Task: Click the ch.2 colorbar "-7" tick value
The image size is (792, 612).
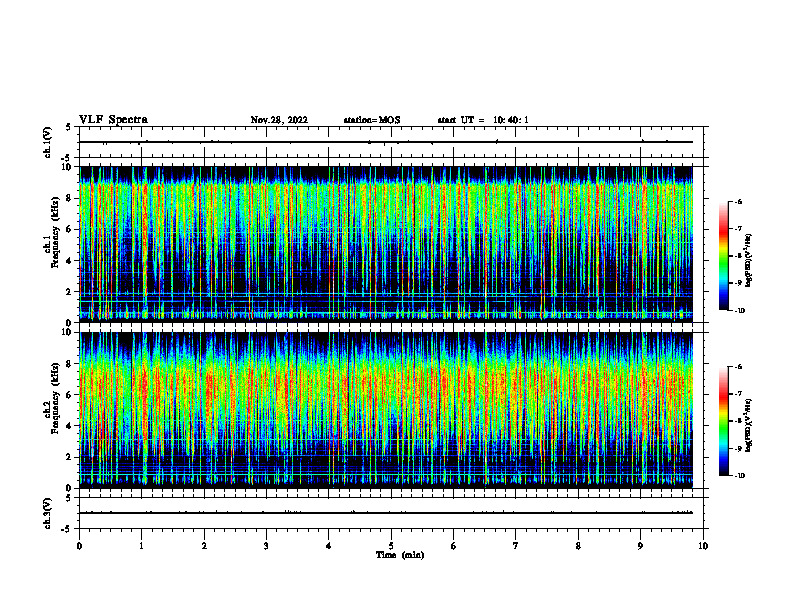Action: [x=738, y=394]
